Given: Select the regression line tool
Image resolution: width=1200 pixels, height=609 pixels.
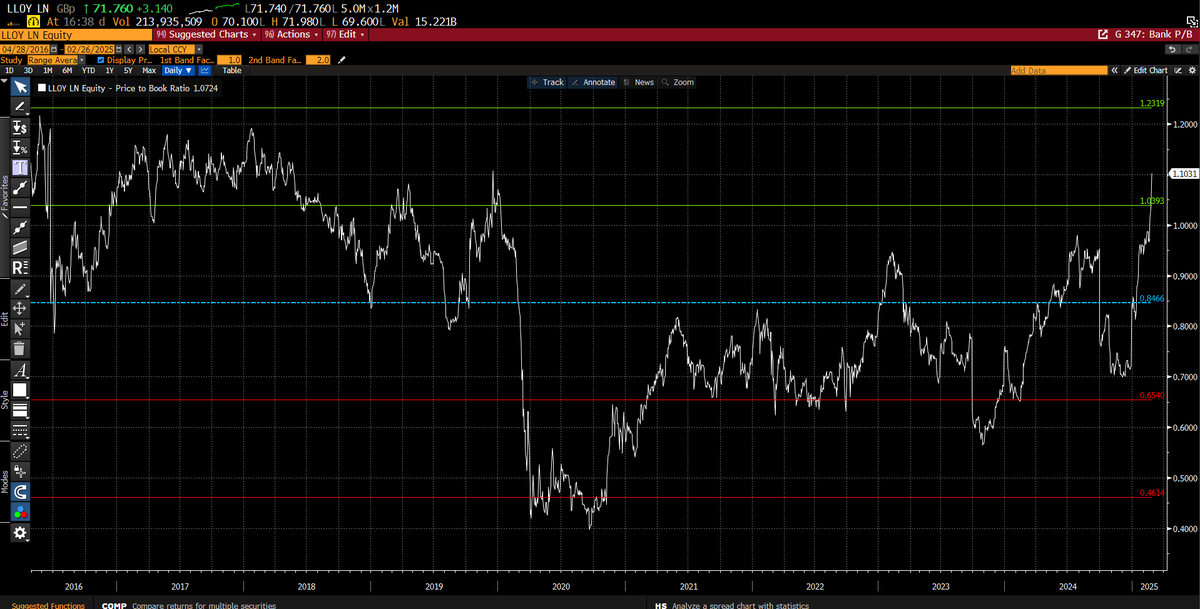Looking at the screenshot, I should (x=20, y=228).
